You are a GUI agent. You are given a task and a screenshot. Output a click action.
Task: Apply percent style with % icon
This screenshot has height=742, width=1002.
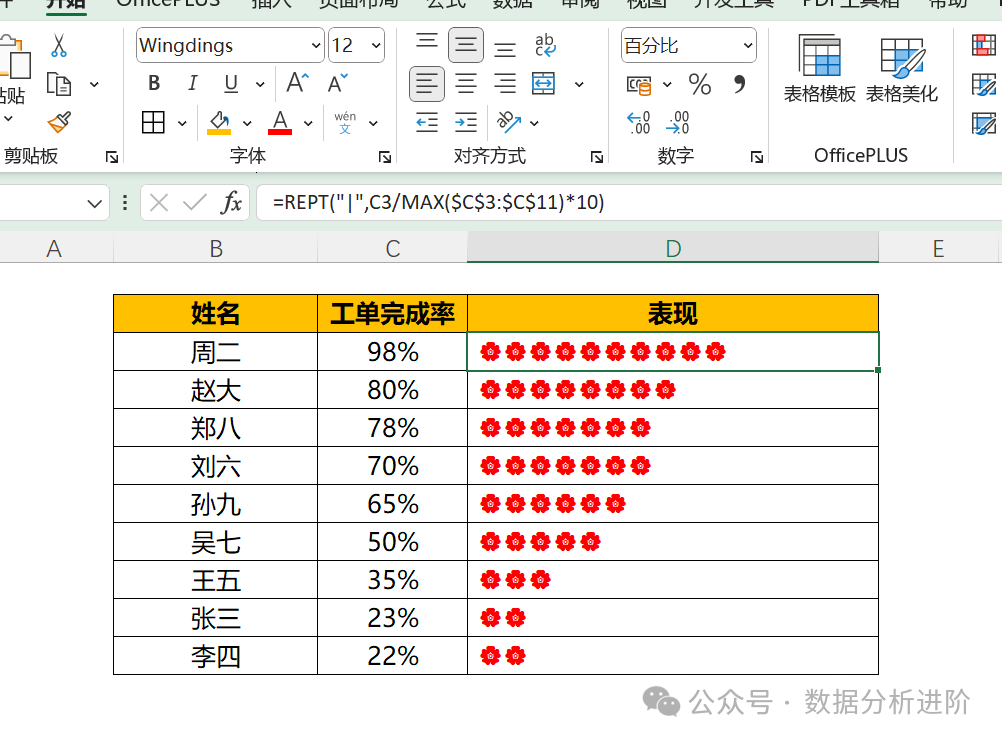[x=700, y=85]
